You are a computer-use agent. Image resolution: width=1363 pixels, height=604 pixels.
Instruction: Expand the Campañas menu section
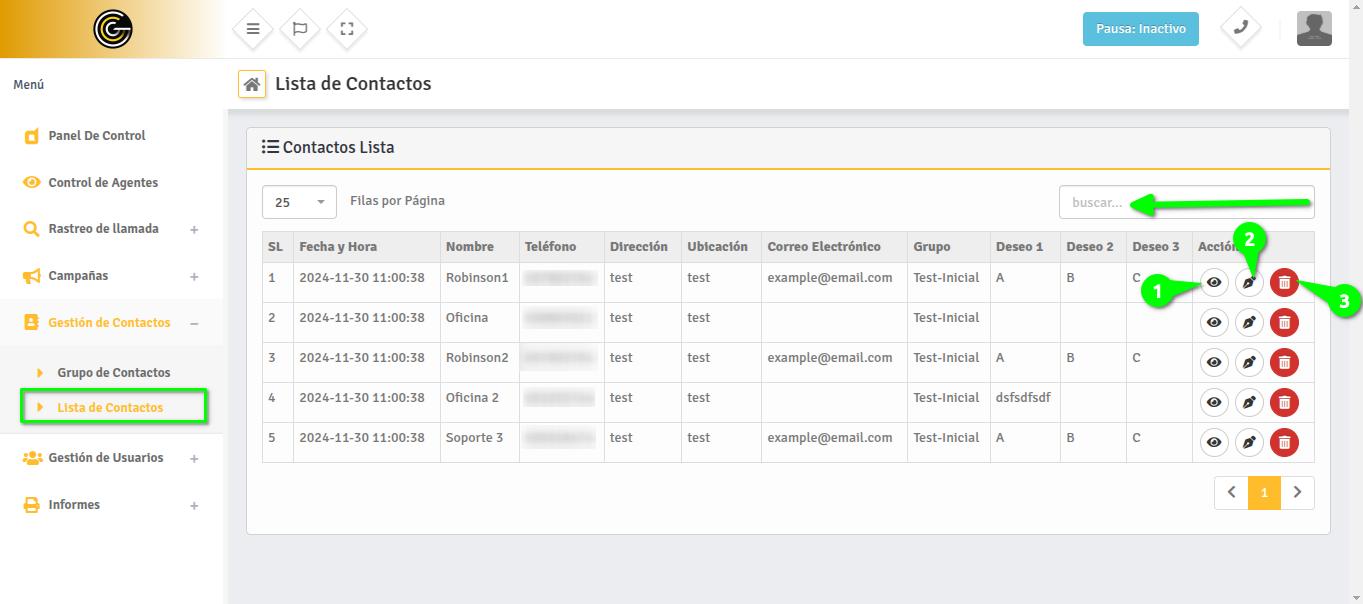(110, 276)
